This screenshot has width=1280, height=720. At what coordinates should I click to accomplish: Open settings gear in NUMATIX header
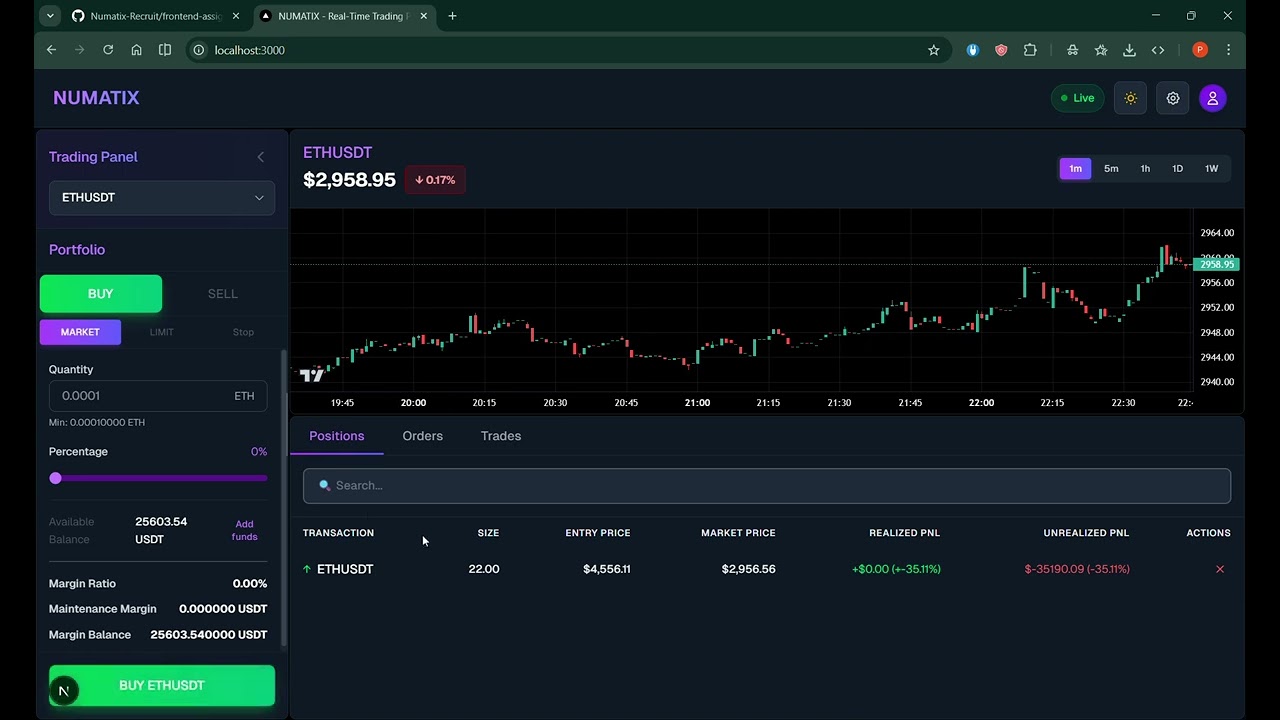[x=1173, y=98]
